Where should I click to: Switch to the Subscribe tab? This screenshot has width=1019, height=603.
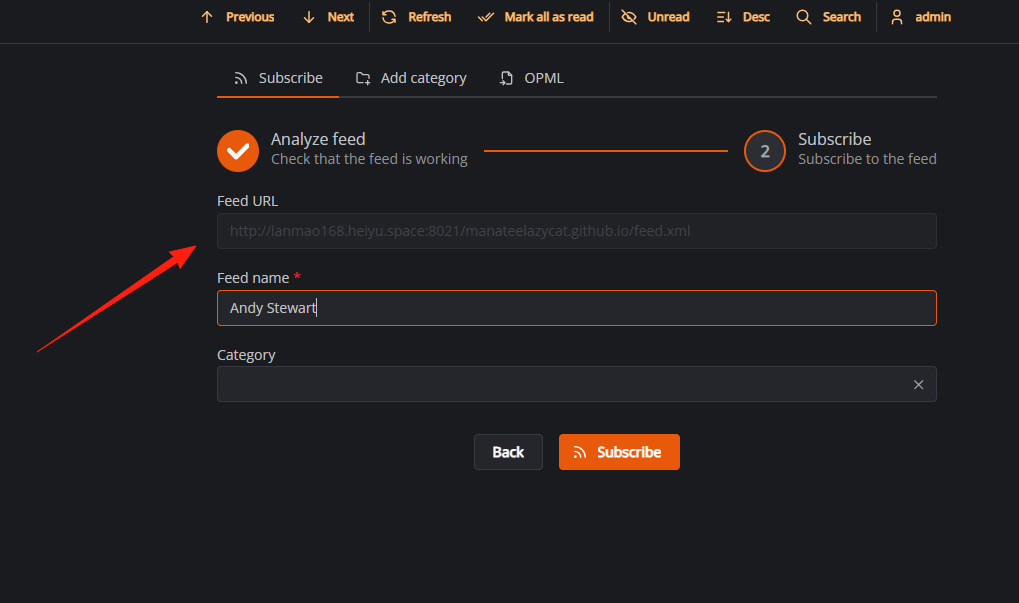point(277,78)
